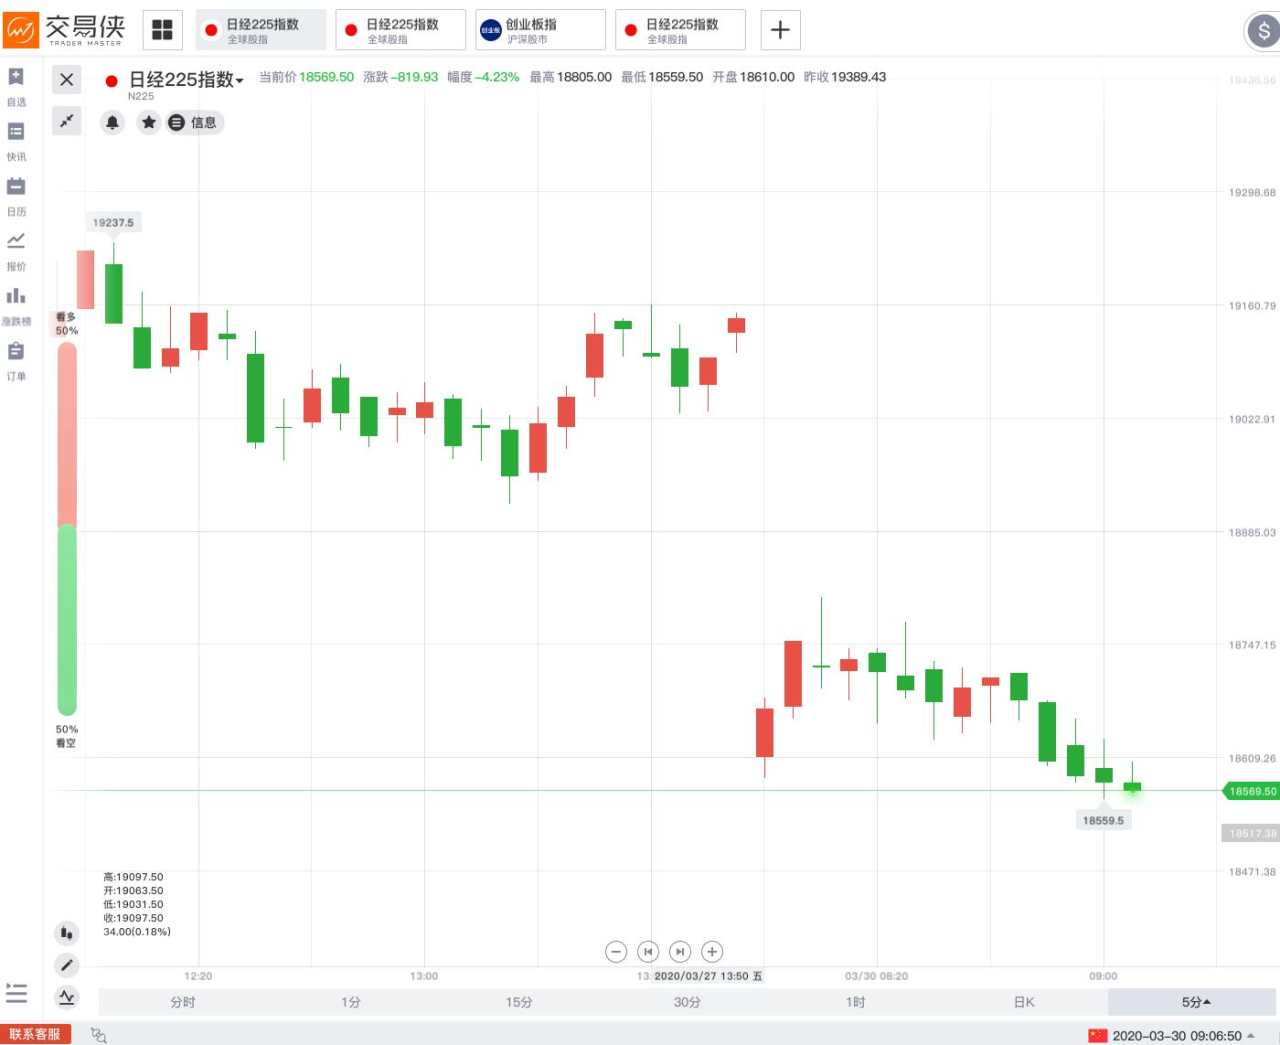Open the 快讯 news feed from sidebar
This screenshot has height=1045, width=1280.
click(15, 142)
